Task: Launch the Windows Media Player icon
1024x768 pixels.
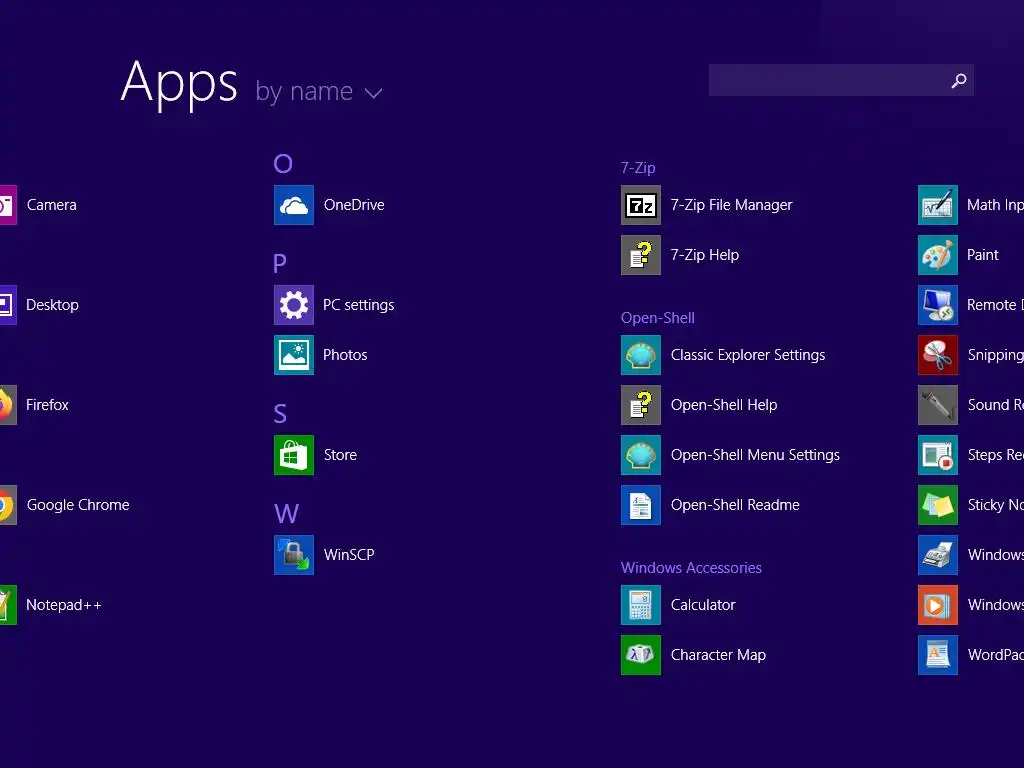Action: tap(938, 605)
